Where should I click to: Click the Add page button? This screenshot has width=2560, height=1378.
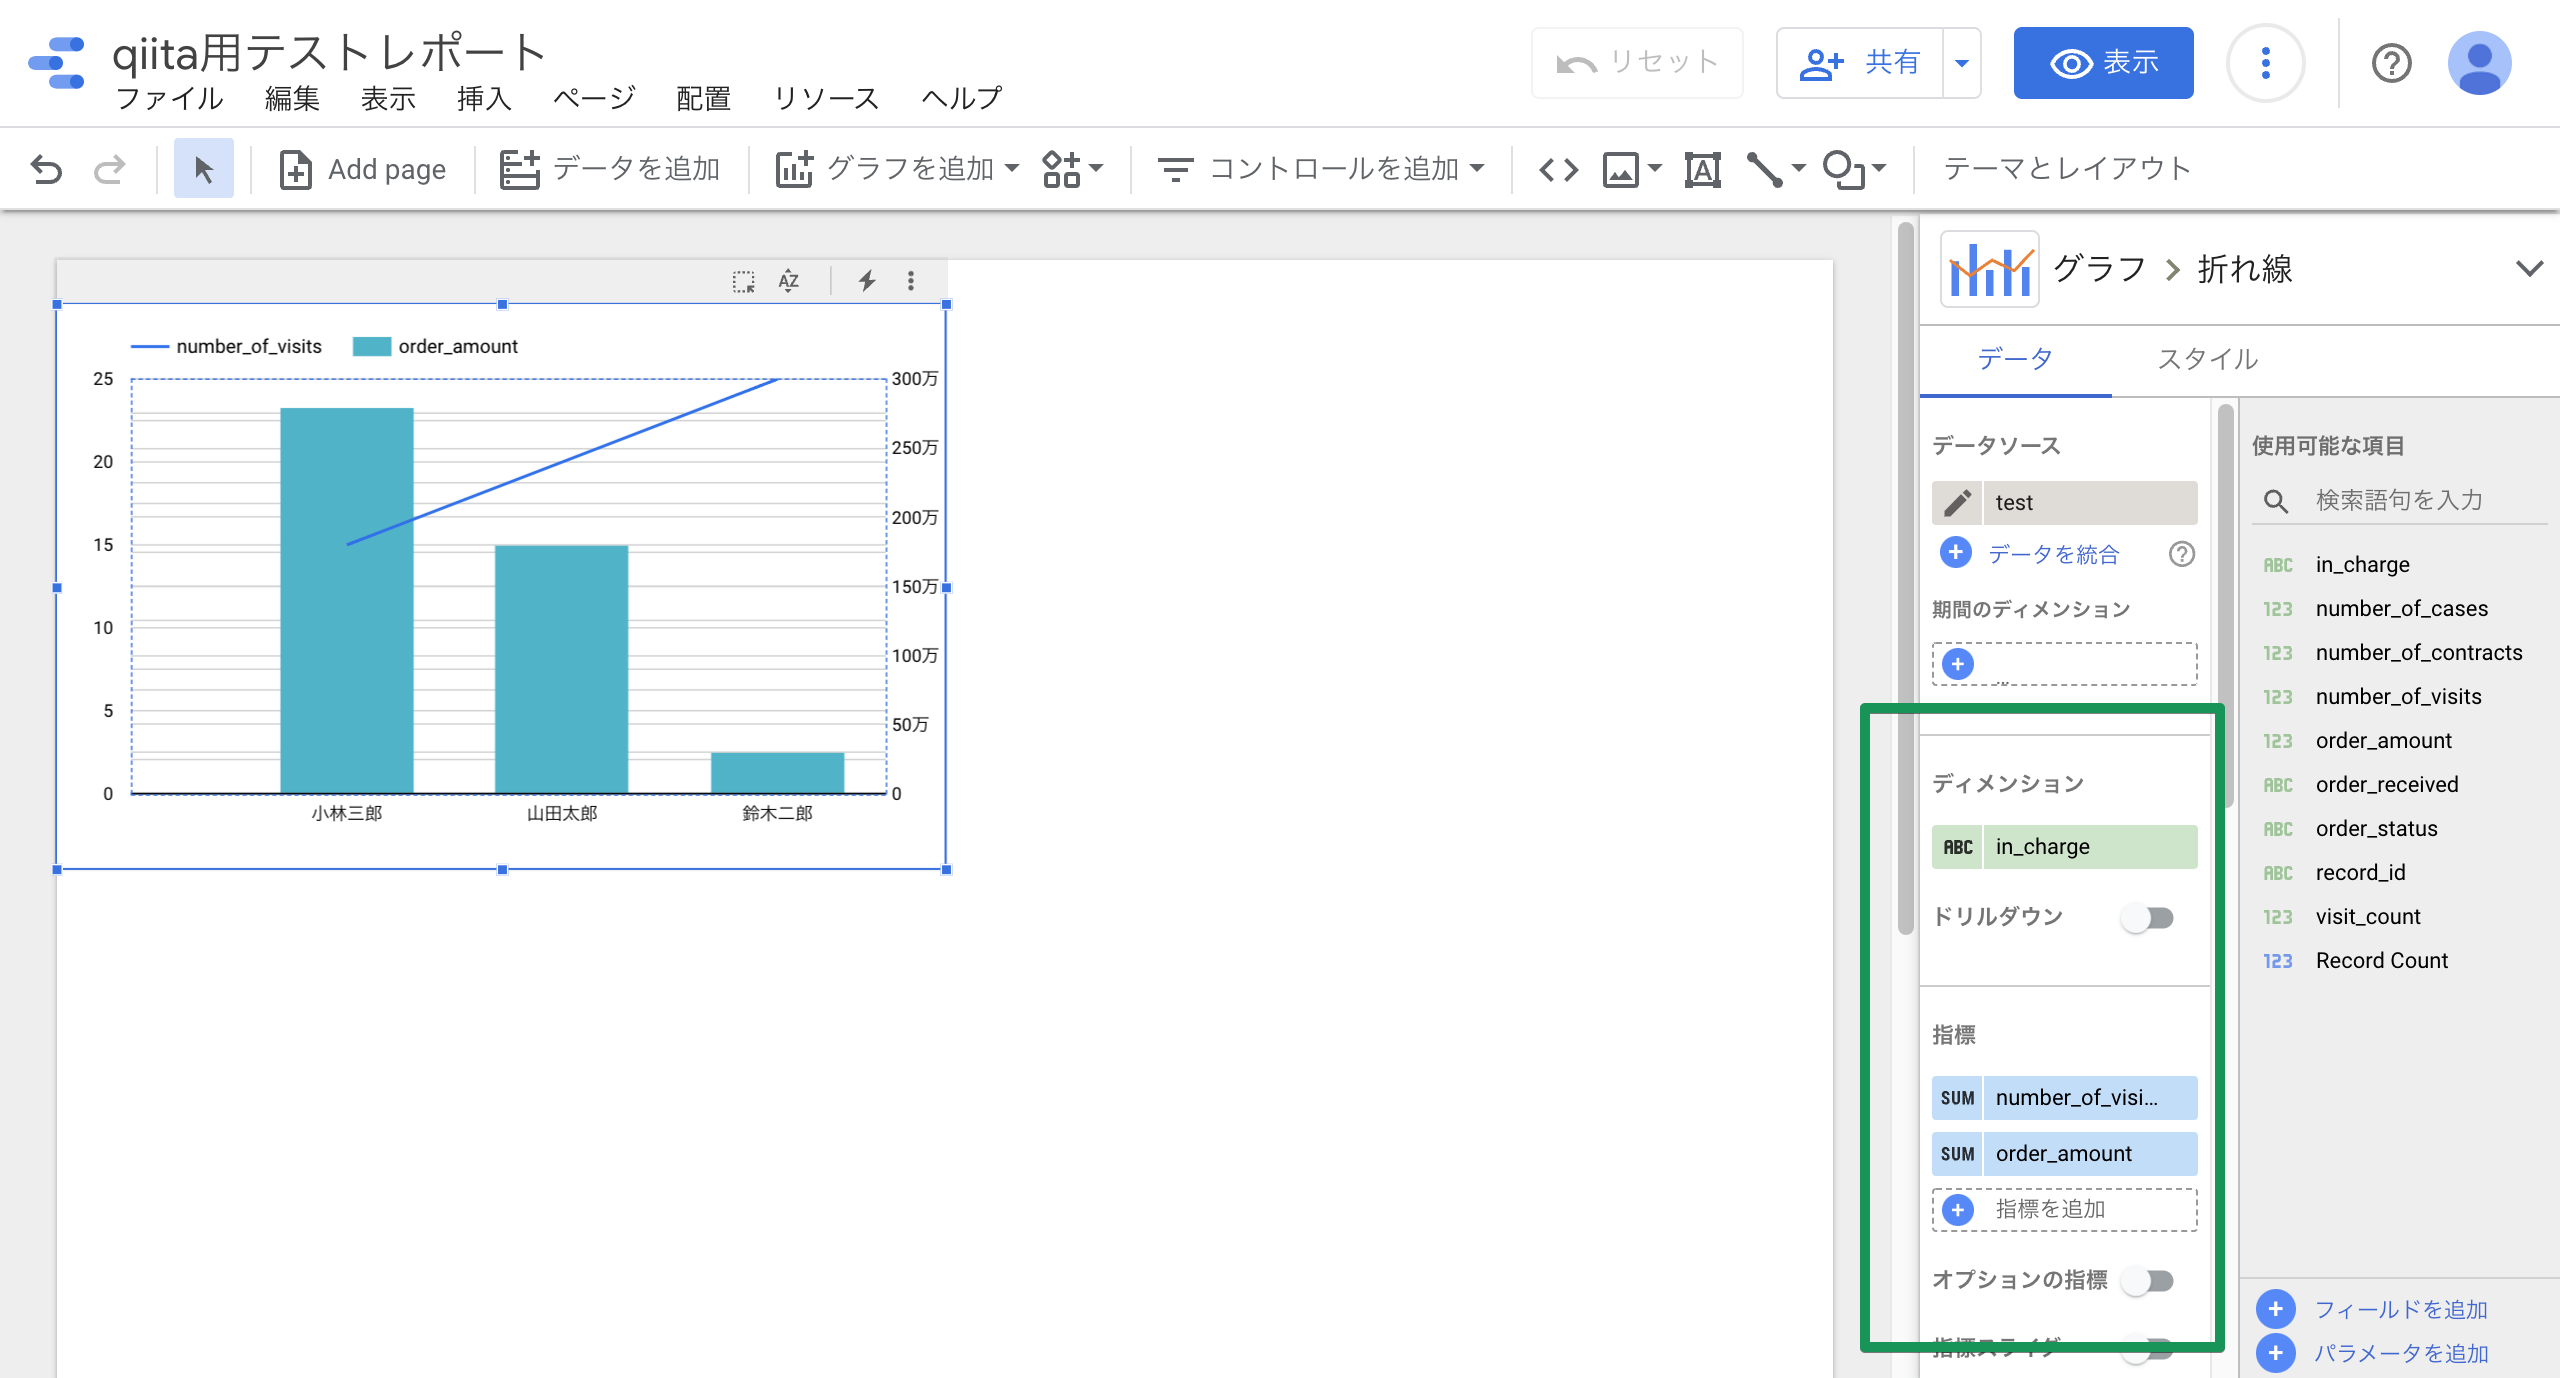(362, 169)
